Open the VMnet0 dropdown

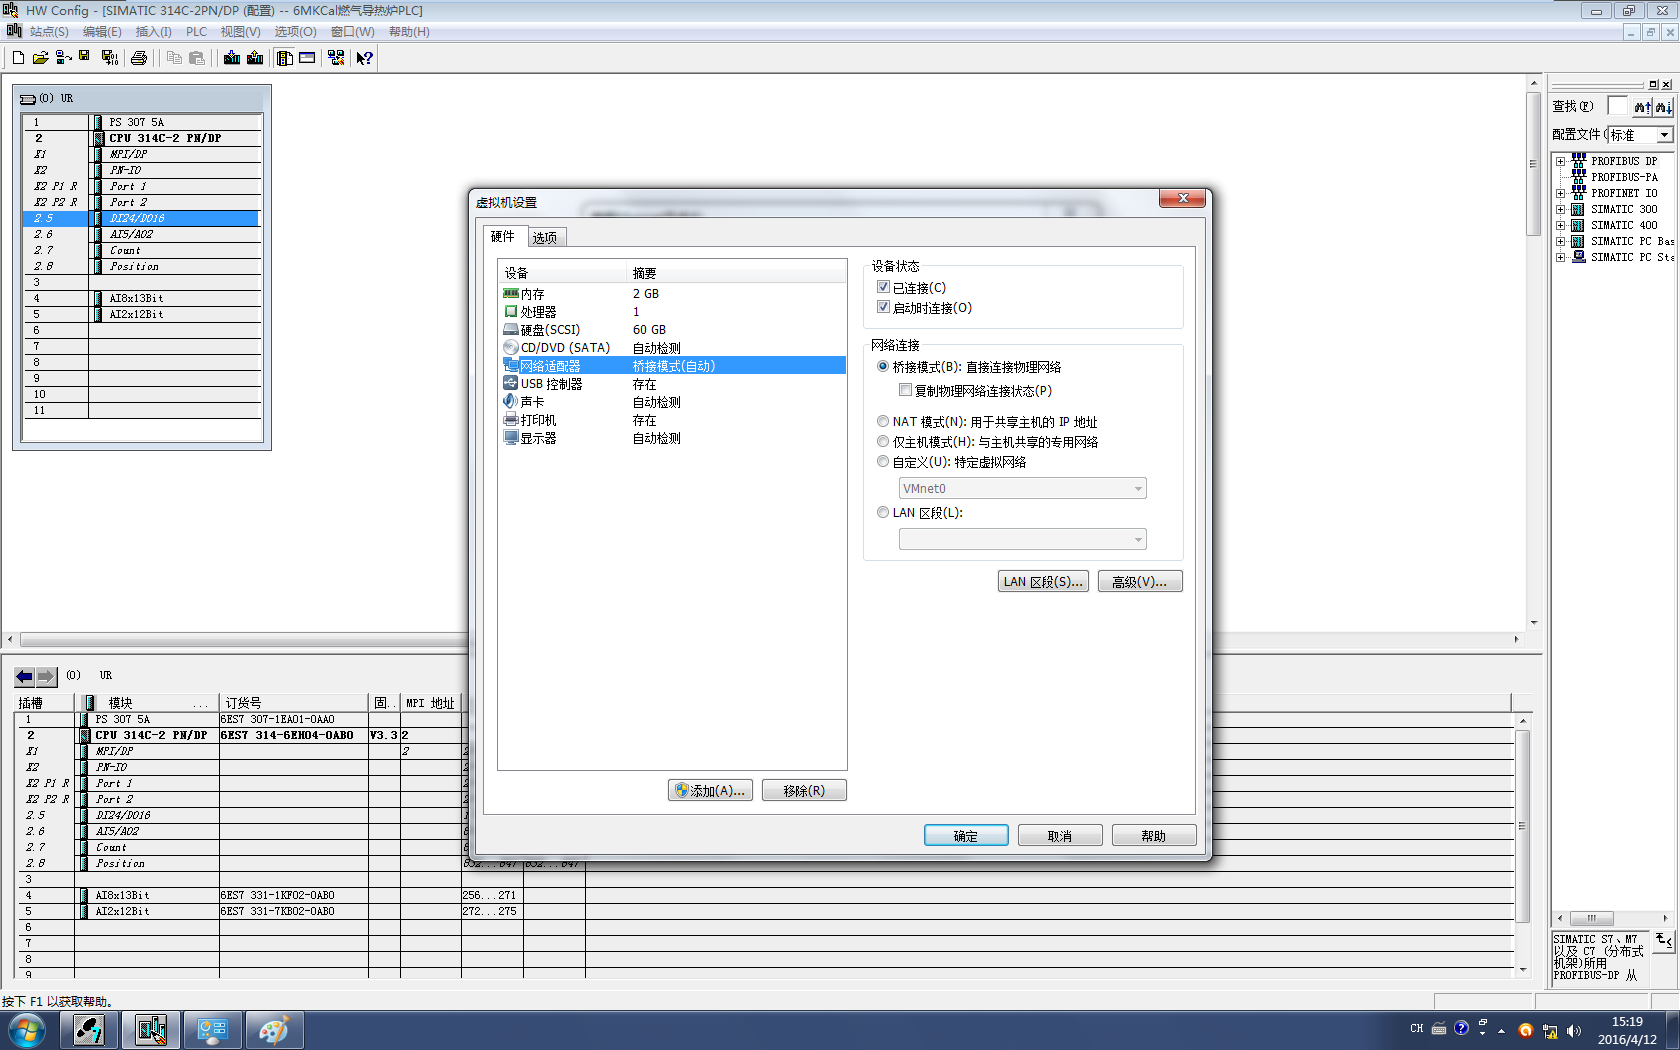tap(1022, 489)
